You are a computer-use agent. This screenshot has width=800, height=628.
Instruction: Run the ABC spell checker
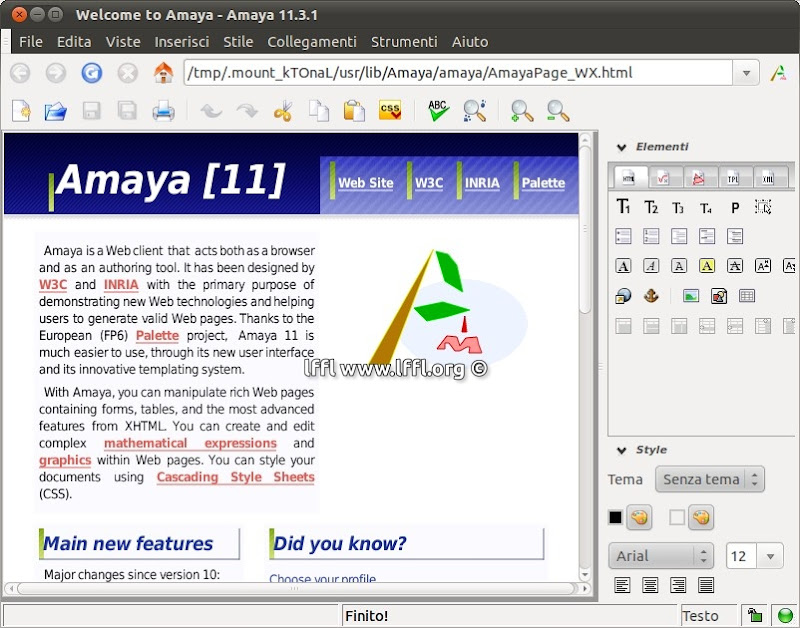437,108
